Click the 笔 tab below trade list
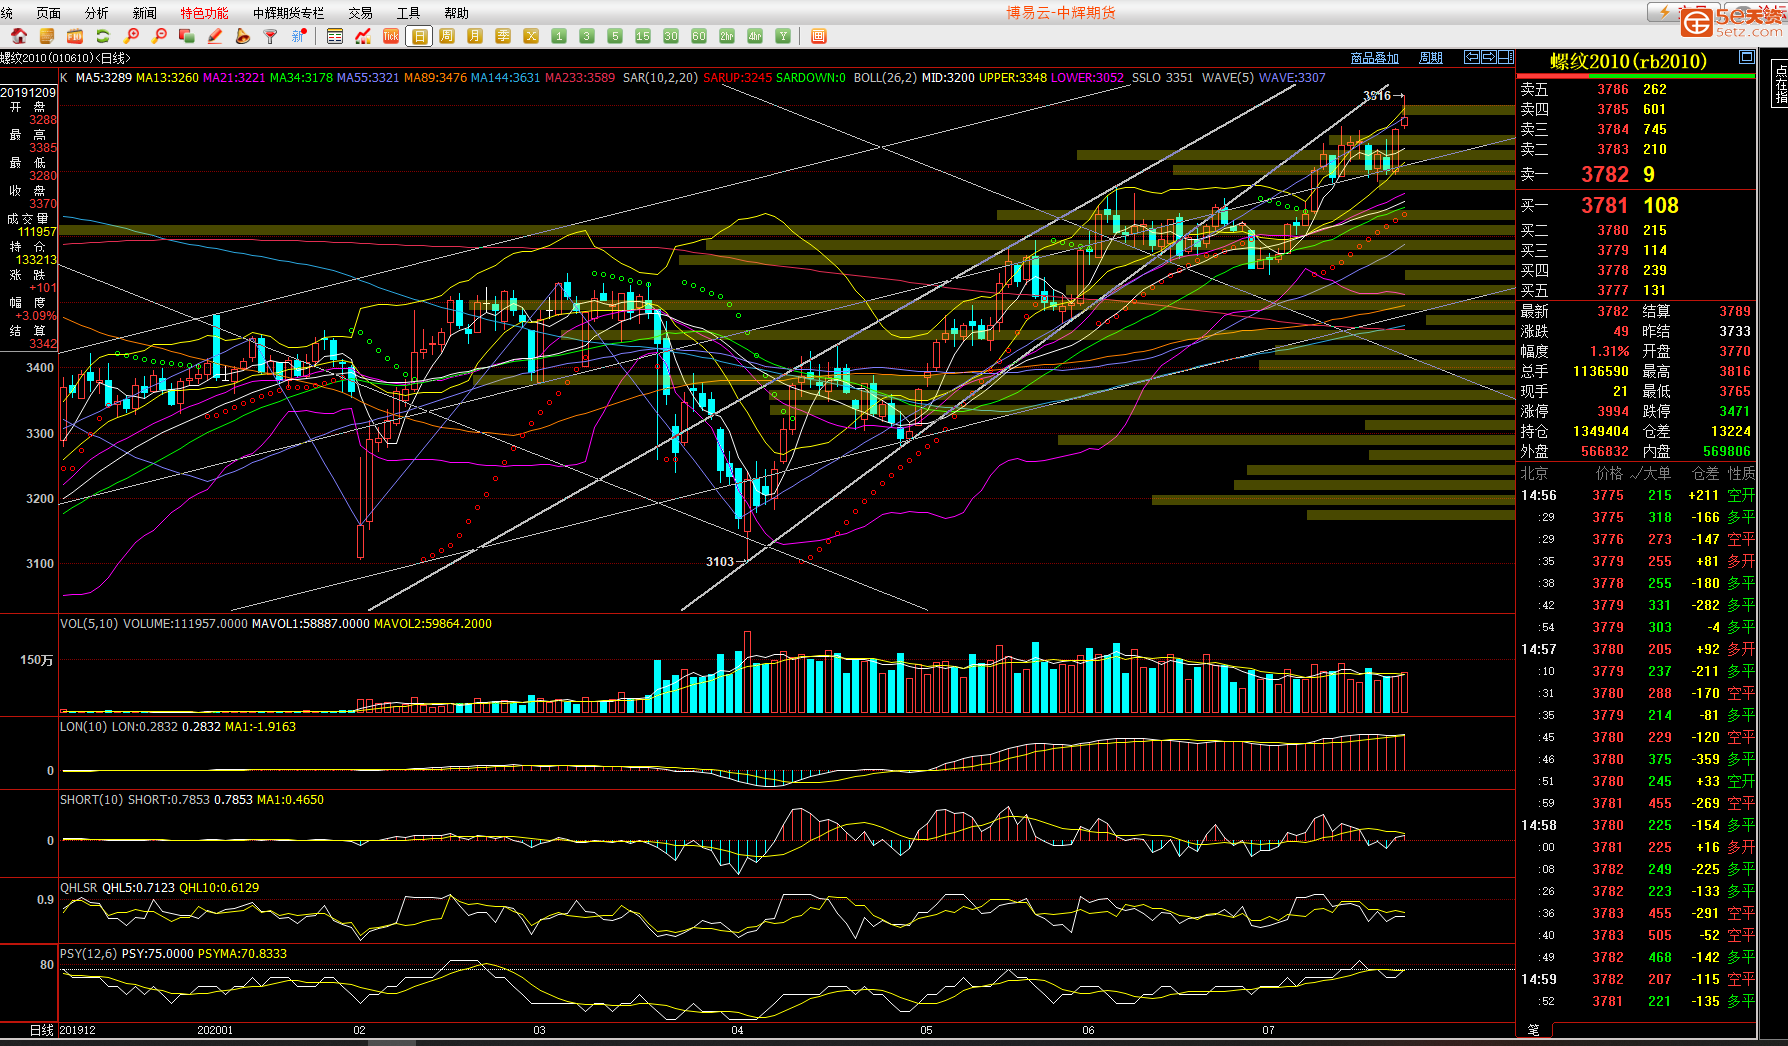Image resolution: width=1788 pixels, height=1046 pixels. point(1534,1029)
